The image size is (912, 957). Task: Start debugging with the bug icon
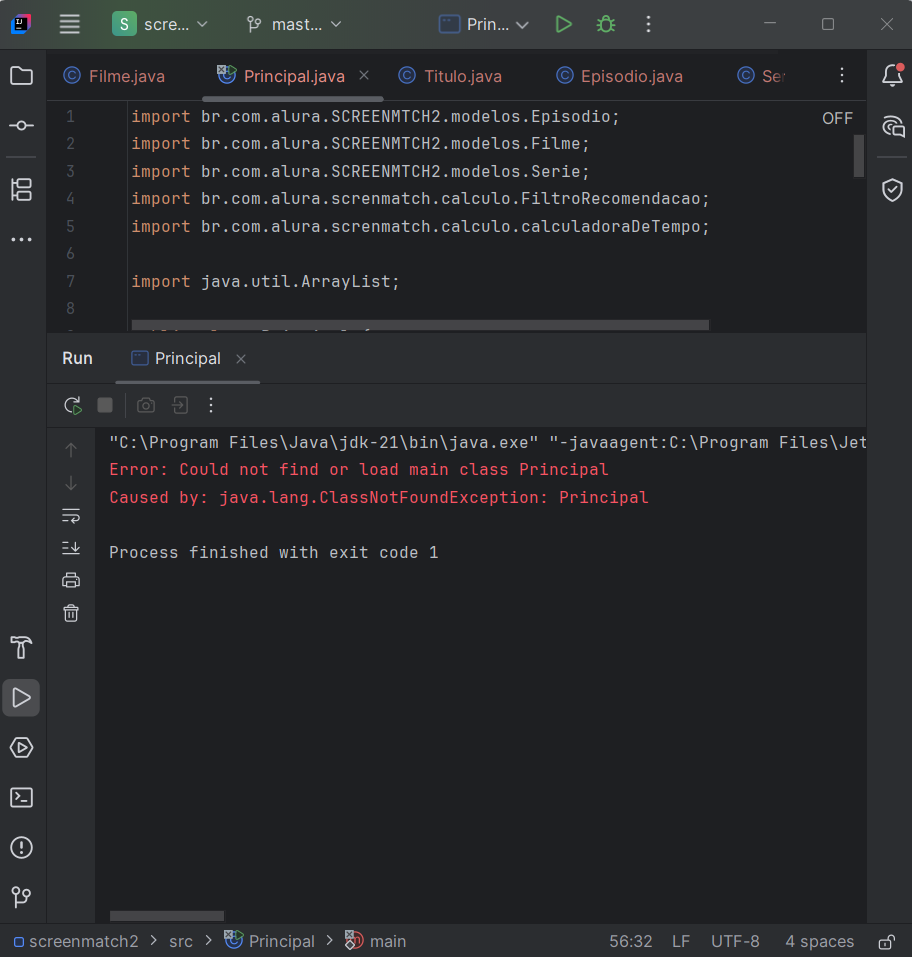point(606,24)
